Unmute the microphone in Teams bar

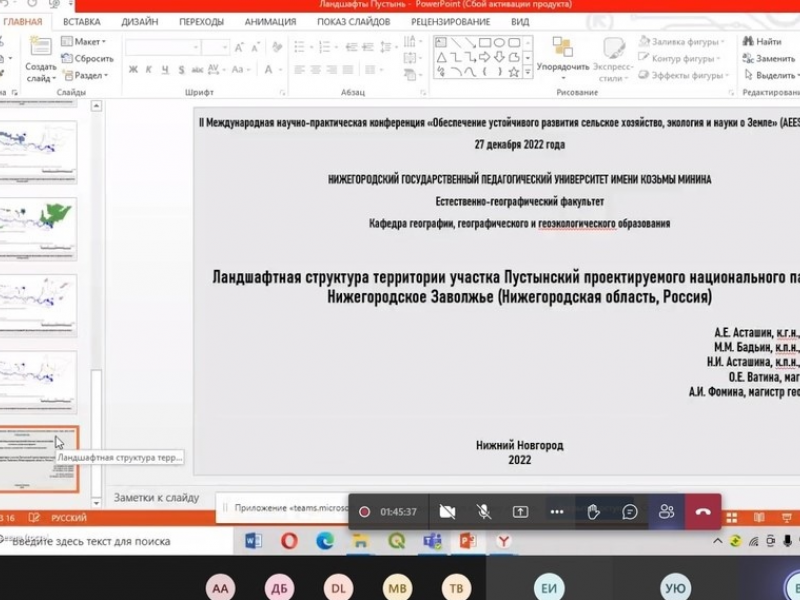pos(484,511)
